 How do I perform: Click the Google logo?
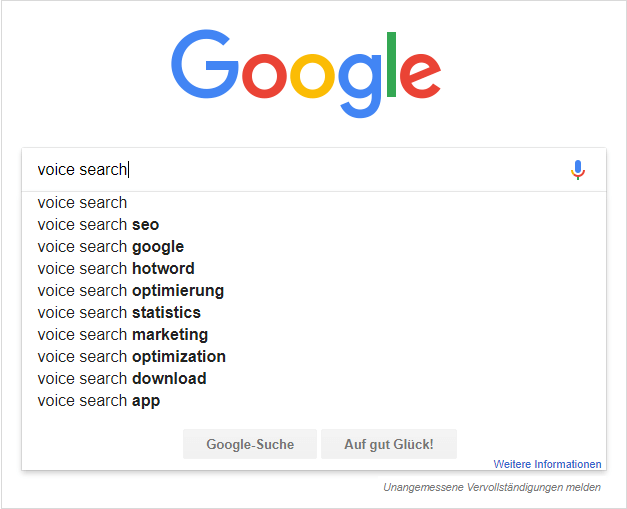(x=306, y=70)
